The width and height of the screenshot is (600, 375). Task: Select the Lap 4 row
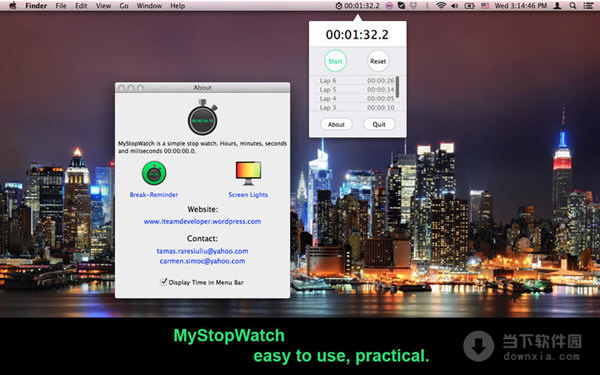pos(357,98)
